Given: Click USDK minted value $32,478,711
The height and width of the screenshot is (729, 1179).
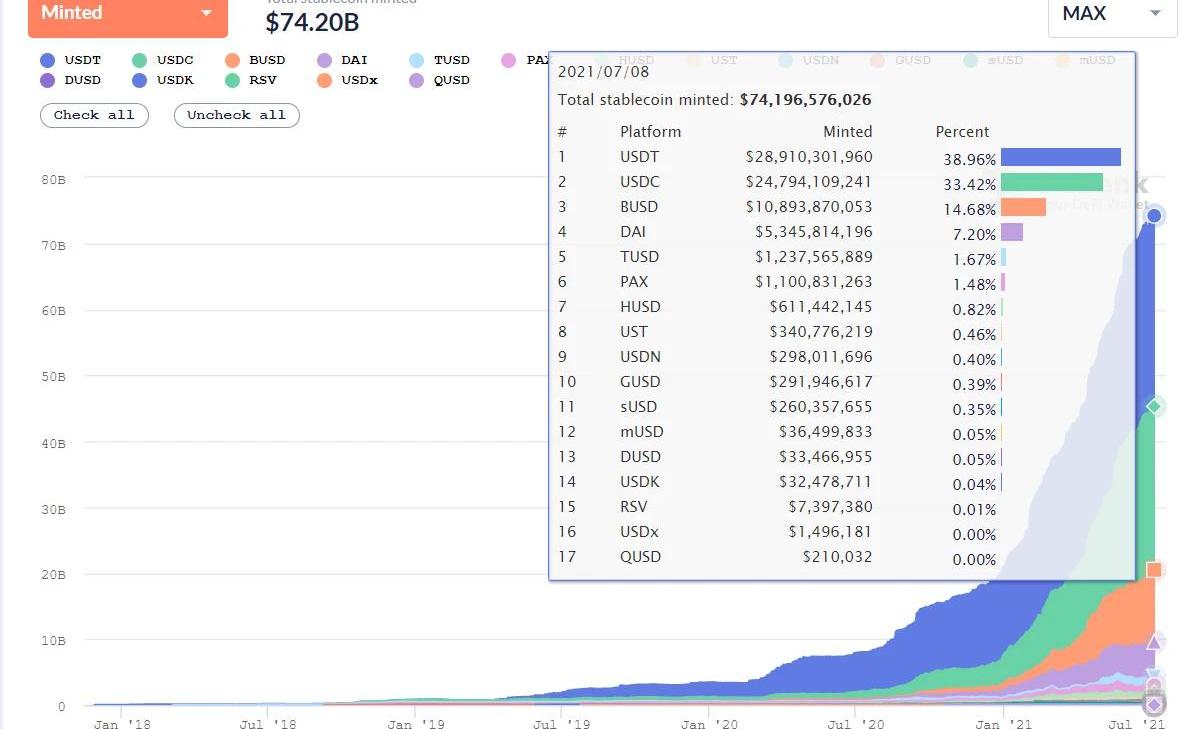Looking at the screenshot, I should click(826, 482).
